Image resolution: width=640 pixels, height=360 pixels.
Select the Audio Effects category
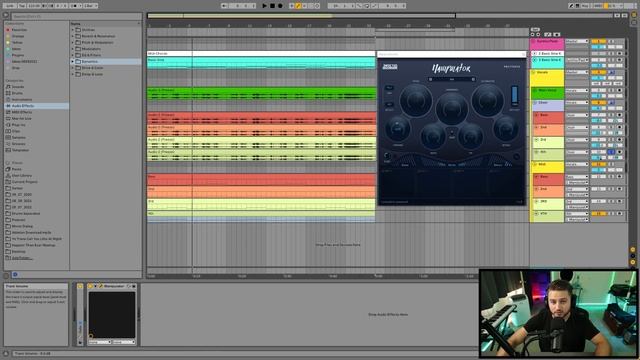(x=36, y=106)
